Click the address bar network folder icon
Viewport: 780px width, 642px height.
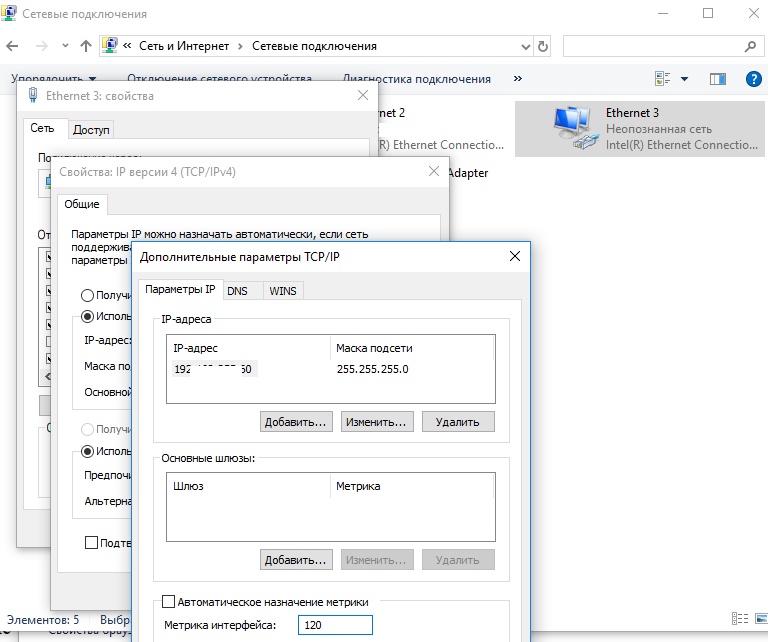tap(109, 45)
